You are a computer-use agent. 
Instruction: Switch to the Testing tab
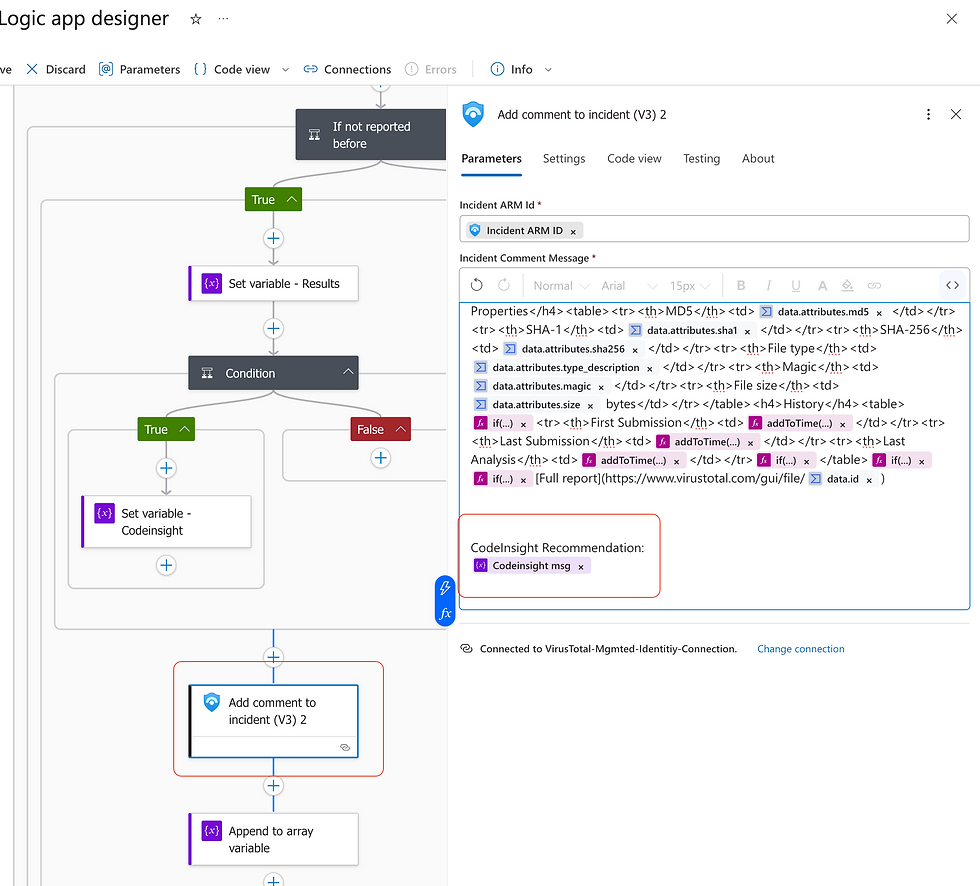tap(701, 159)
